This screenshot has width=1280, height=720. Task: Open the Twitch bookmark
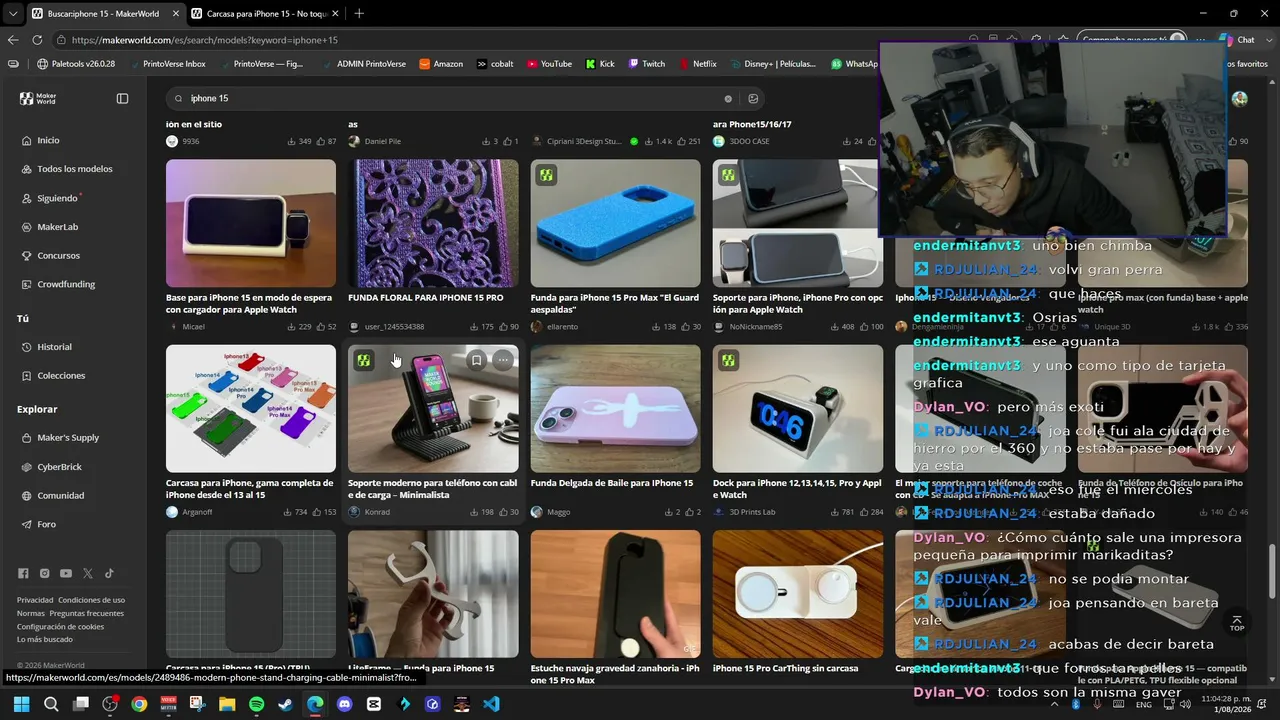pyautogui.click(x=647, y=64)
